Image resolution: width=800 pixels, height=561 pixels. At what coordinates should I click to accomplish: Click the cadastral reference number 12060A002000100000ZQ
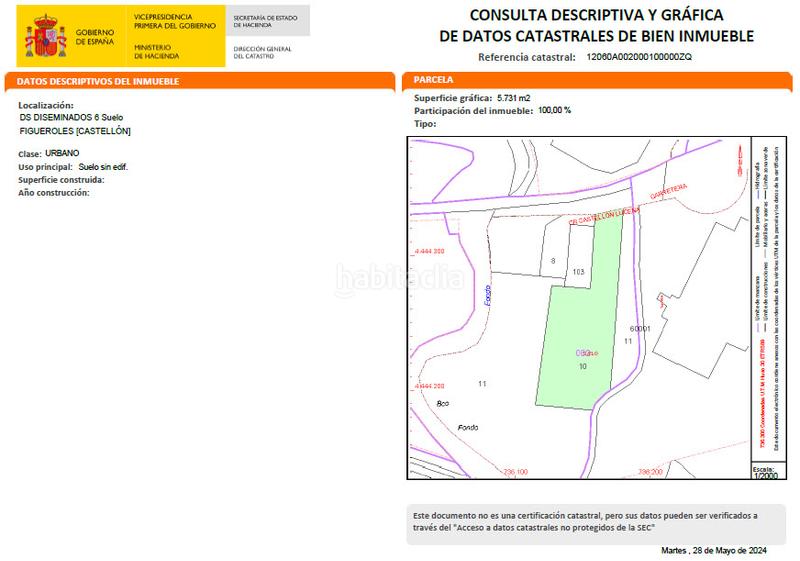coord(638,57)
